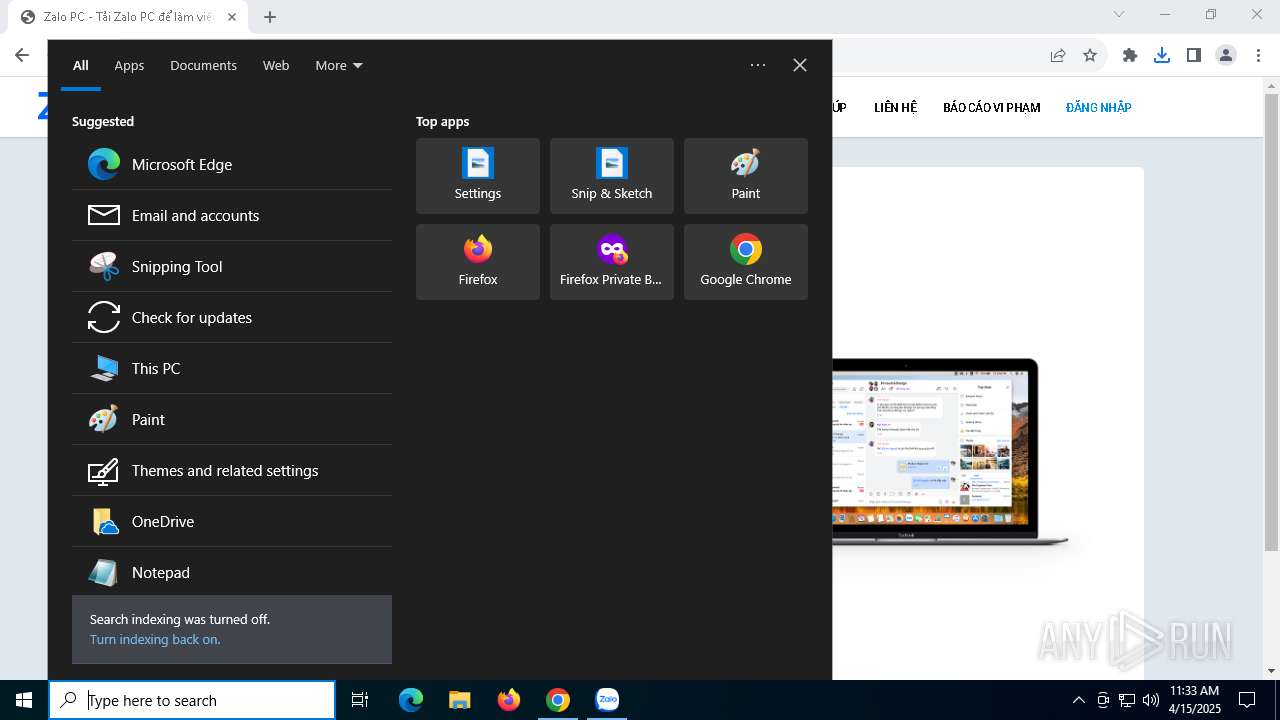Open Chrome extensions puzzle icon

1130,55
